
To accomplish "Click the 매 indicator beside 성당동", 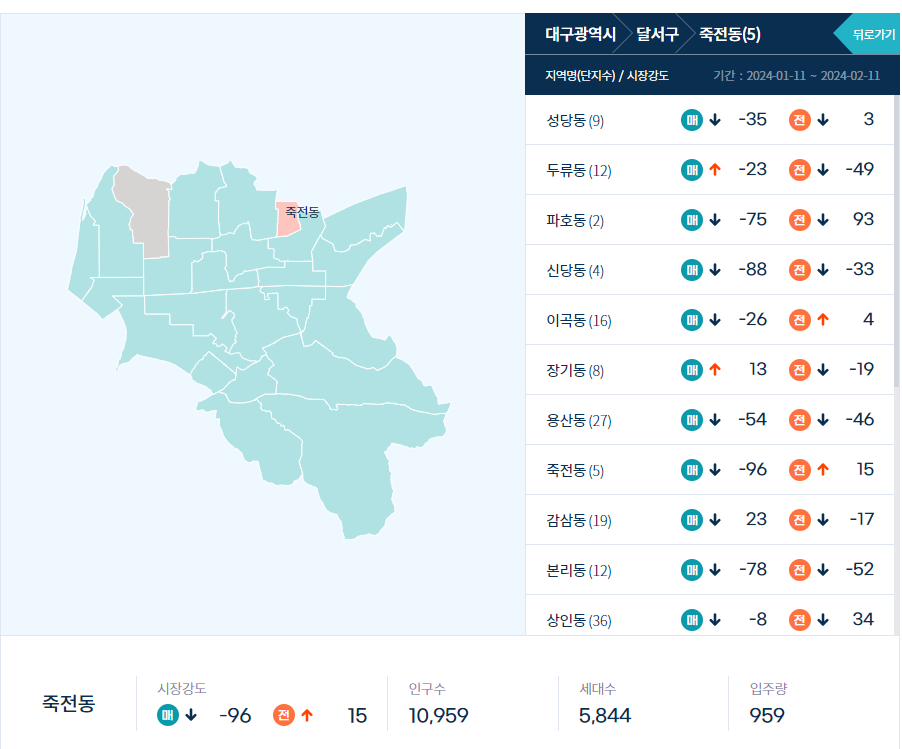I will tap(691, 120).
